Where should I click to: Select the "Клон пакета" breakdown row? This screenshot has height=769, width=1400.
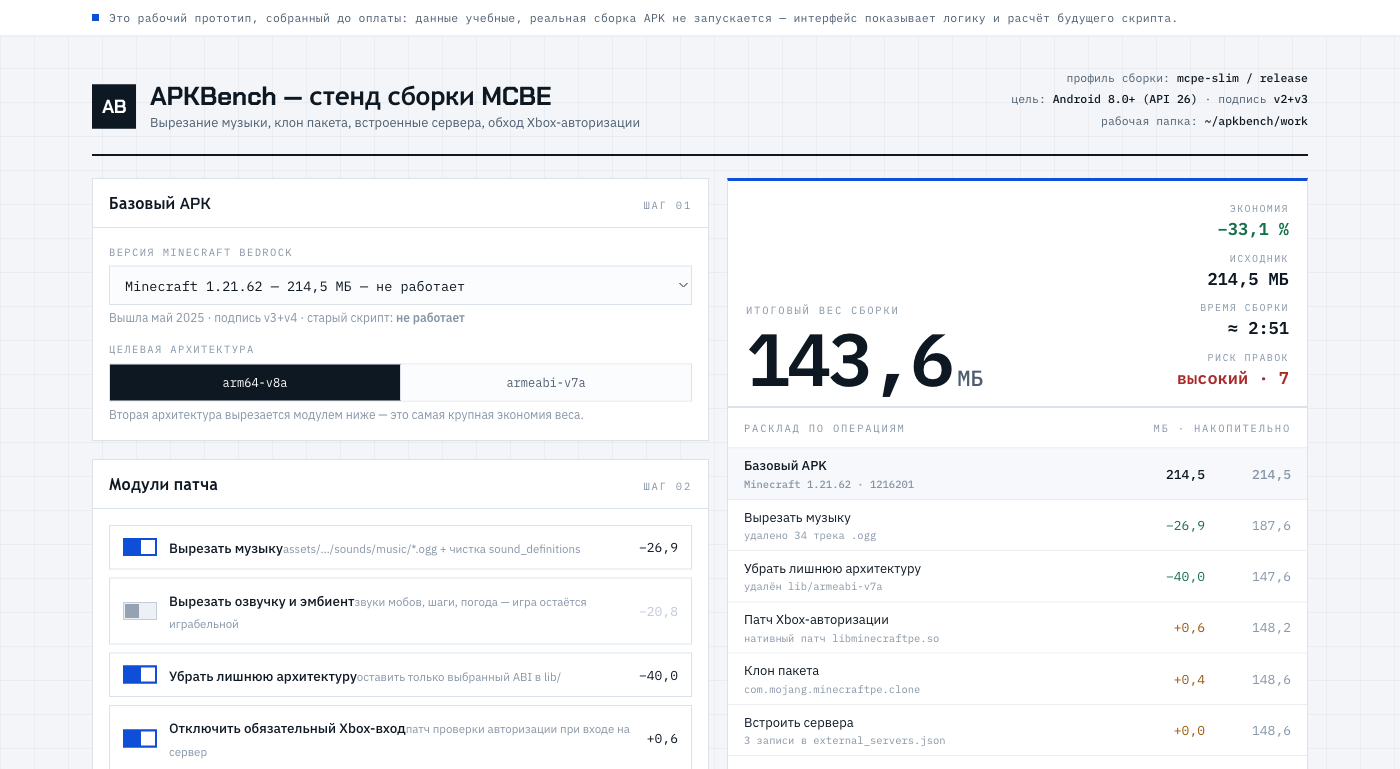pyautogui.click(x=1017, y=680)
